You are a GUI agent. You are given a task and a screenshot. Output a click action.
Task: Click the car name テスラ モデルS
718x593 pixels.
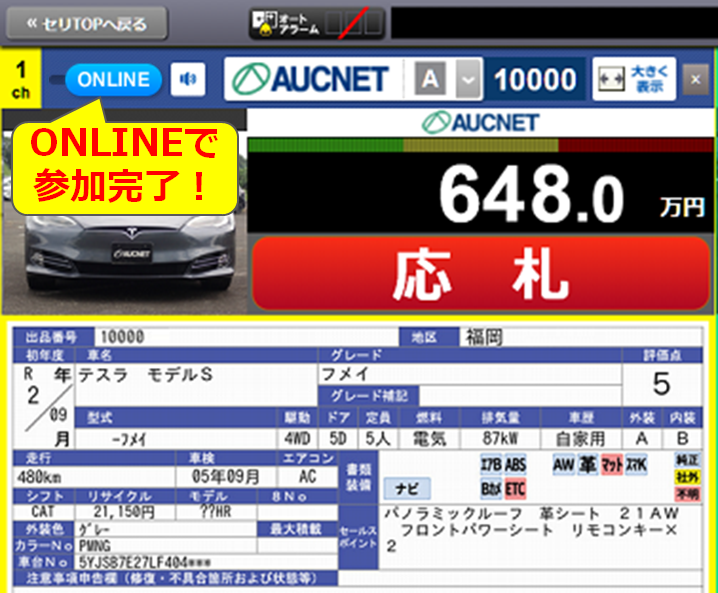click(146, 375)
